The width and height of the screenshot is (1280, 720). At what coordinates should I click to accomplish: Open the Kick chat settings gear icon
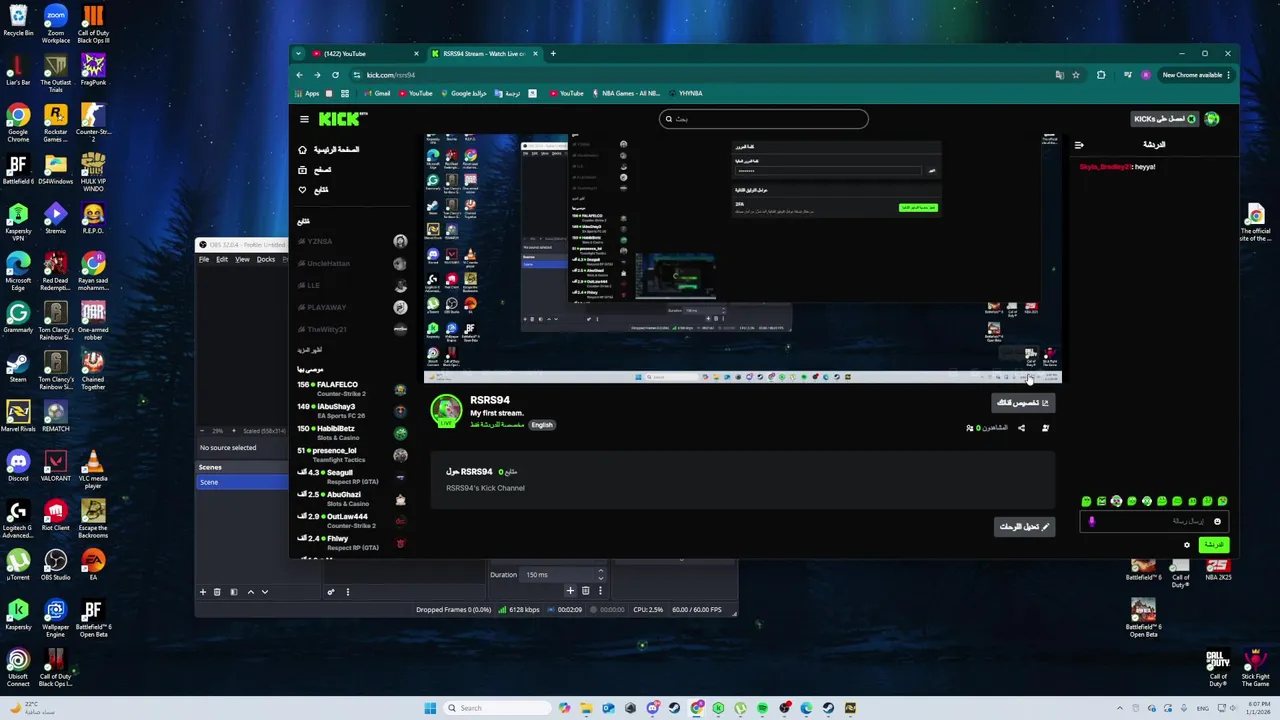click(x=1187, y=545)
